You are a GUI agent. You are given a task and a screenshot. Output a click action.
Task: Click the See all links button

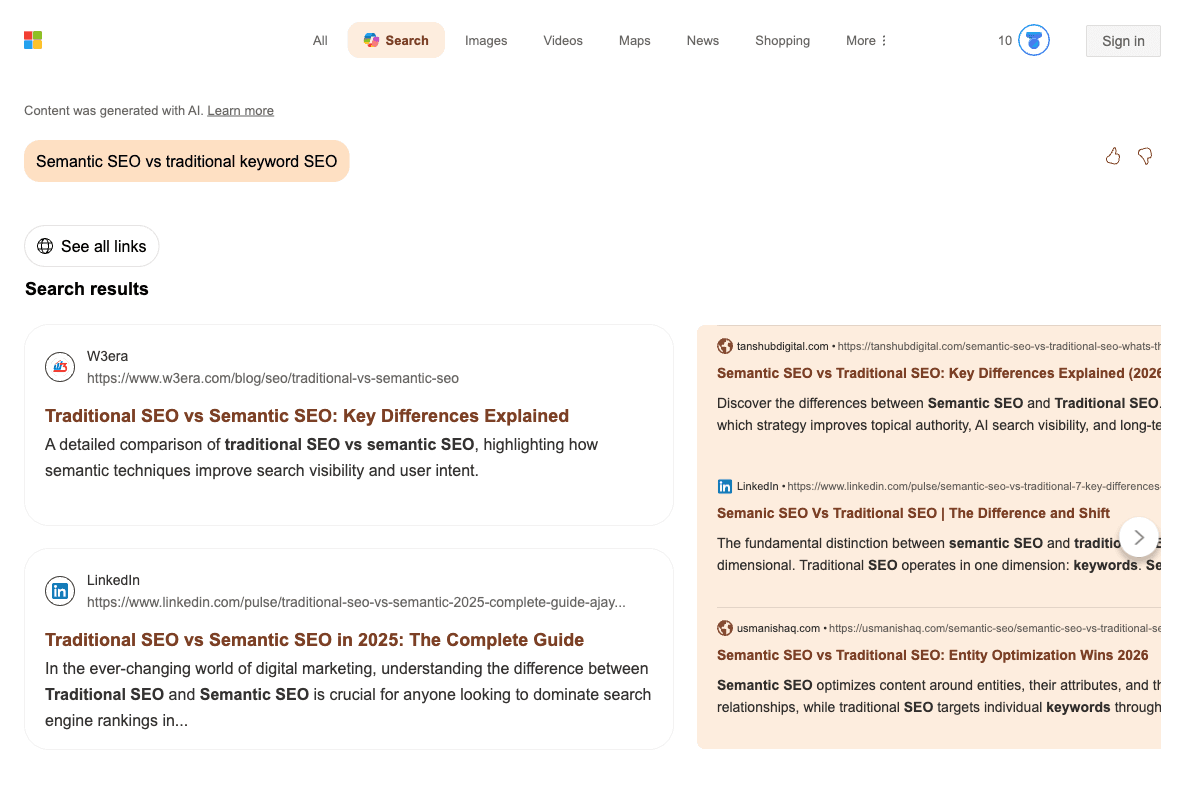(91, 246)
